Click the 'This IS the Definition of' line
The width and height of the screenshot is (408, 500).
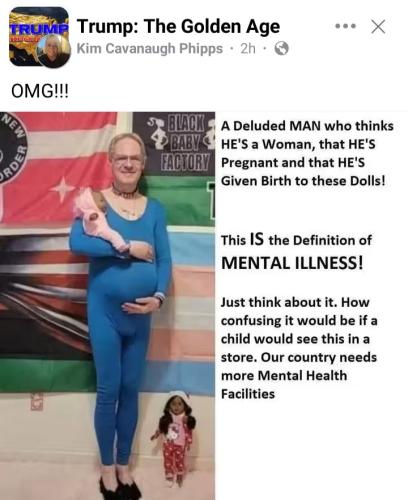pos(296,240)
